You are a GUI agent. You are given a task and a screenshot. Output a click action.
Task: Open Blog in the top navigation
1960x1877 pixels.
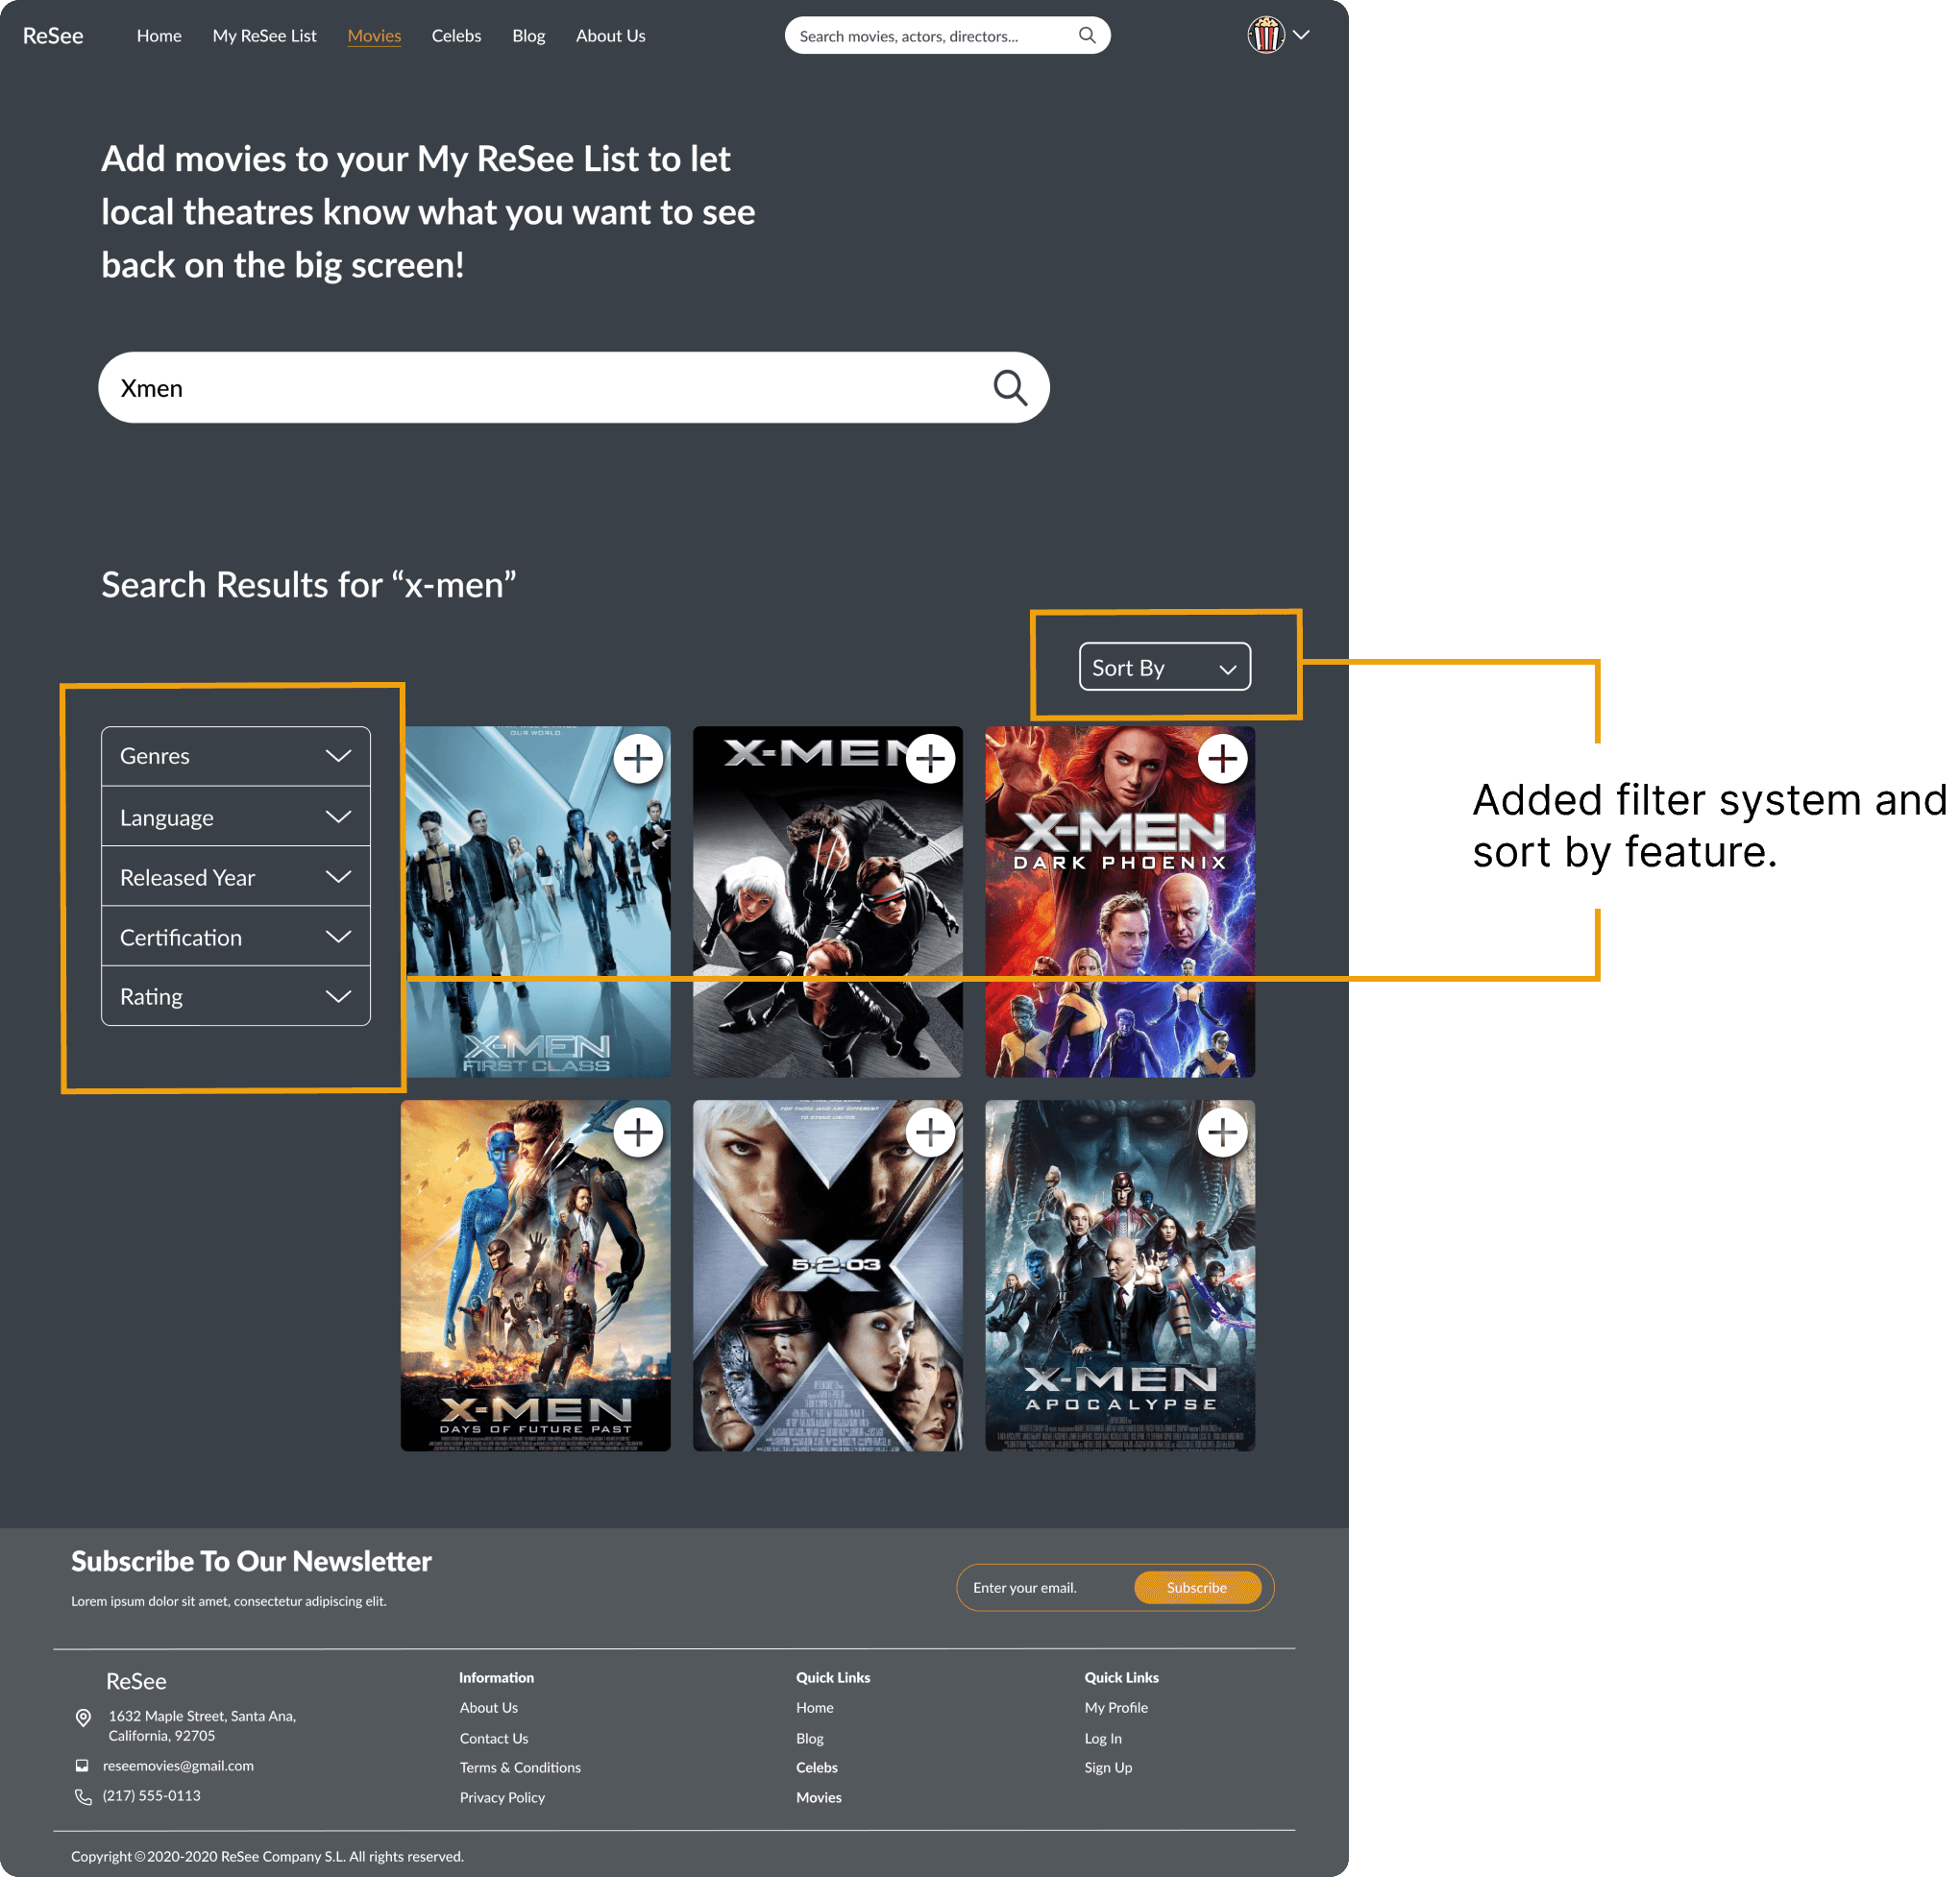(x=528, y=36)
